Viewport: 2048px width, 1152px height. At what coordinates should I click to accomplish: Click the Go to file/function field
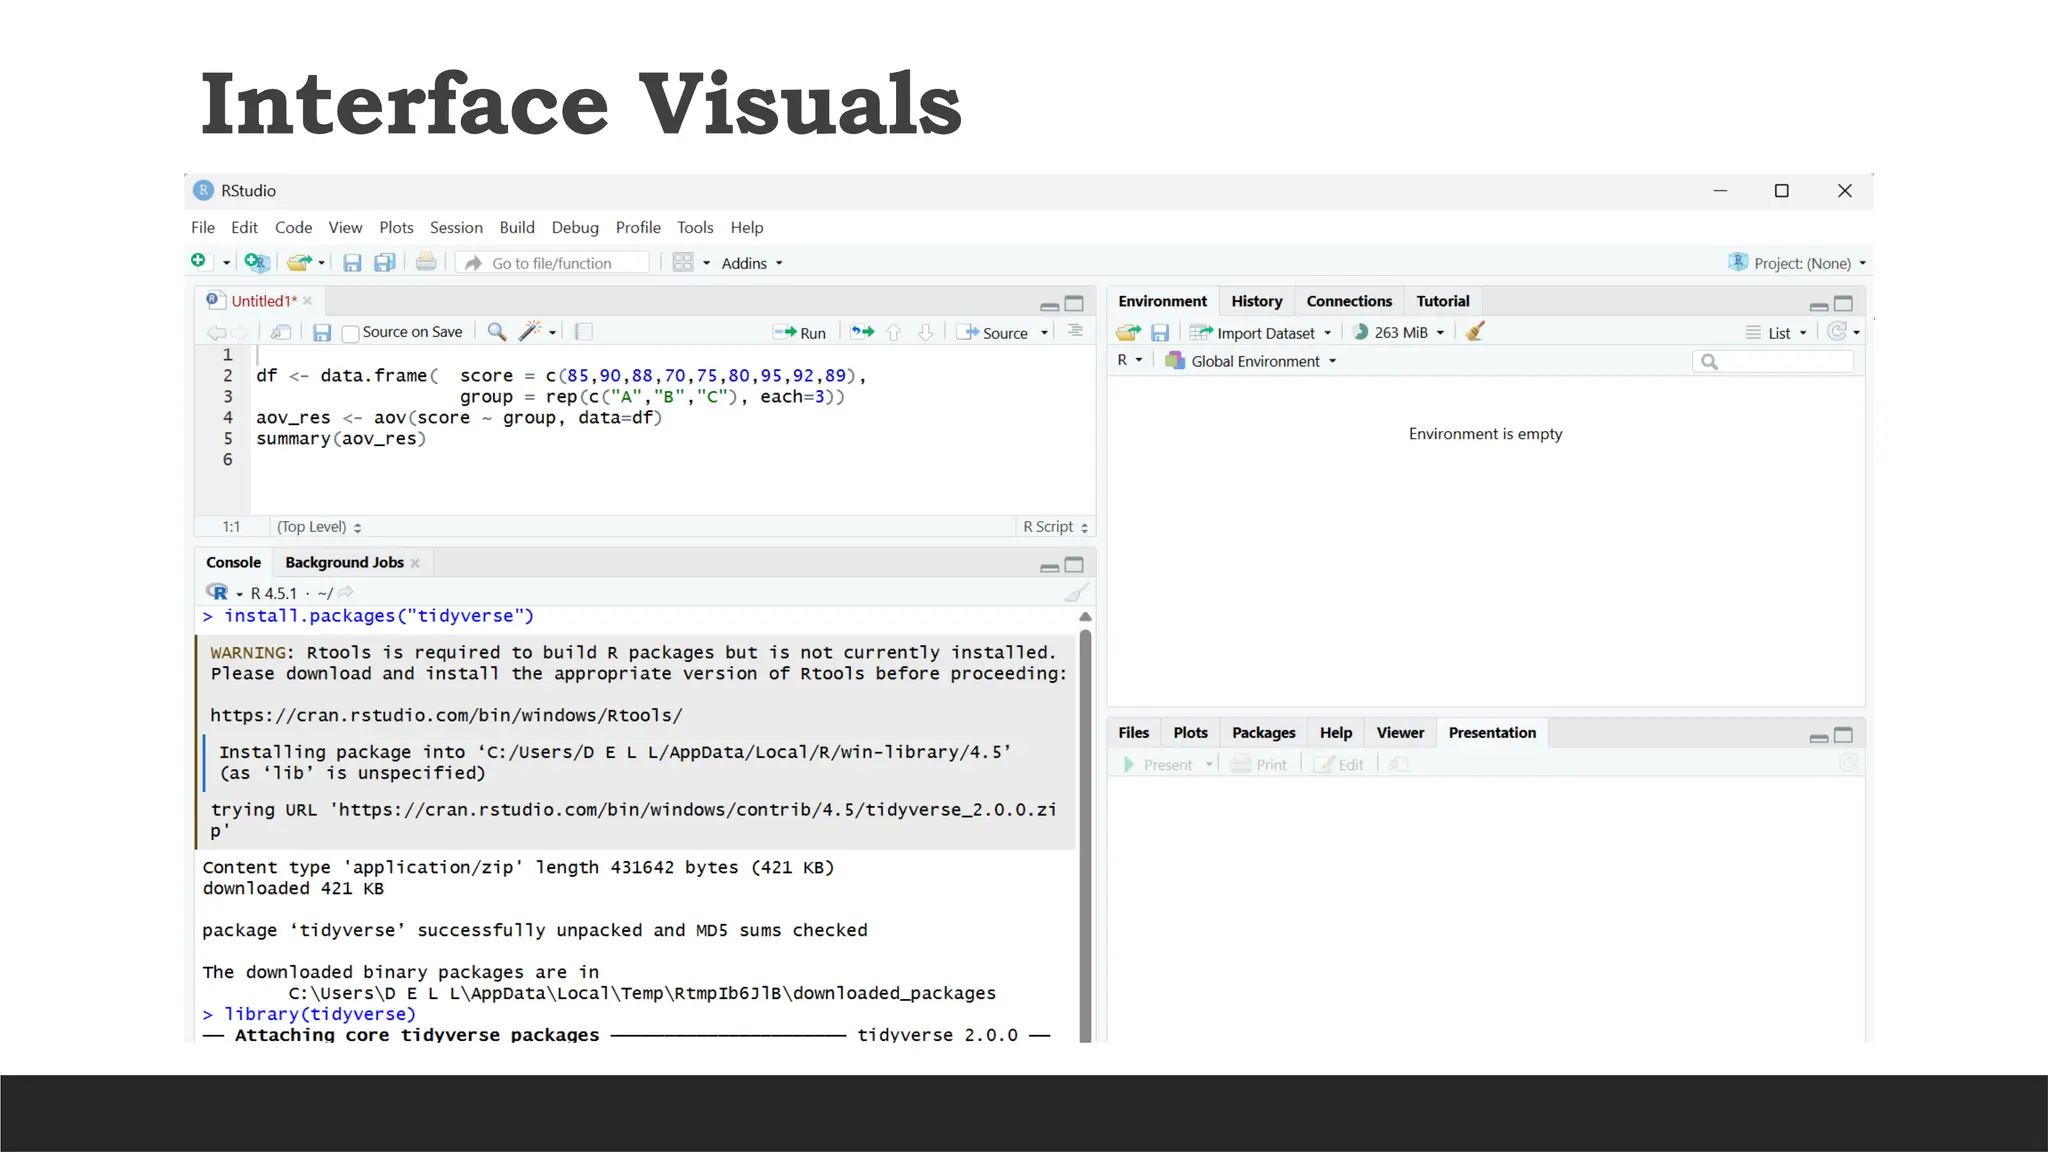coord(553,263)
